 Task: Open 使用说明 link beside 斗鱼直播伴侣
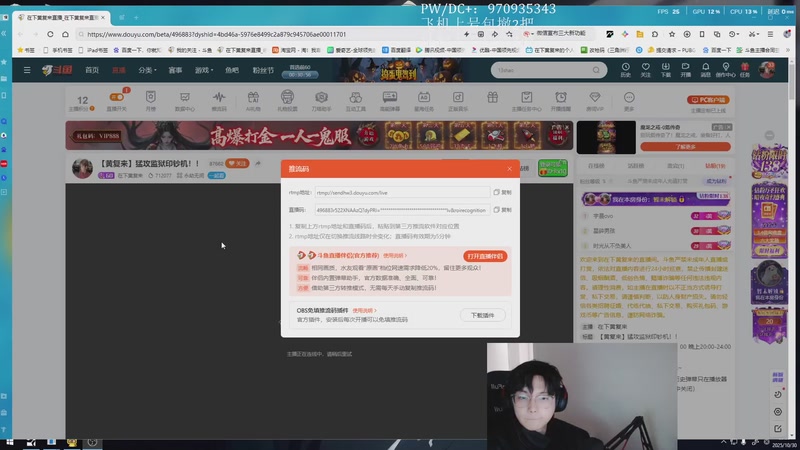394,256
